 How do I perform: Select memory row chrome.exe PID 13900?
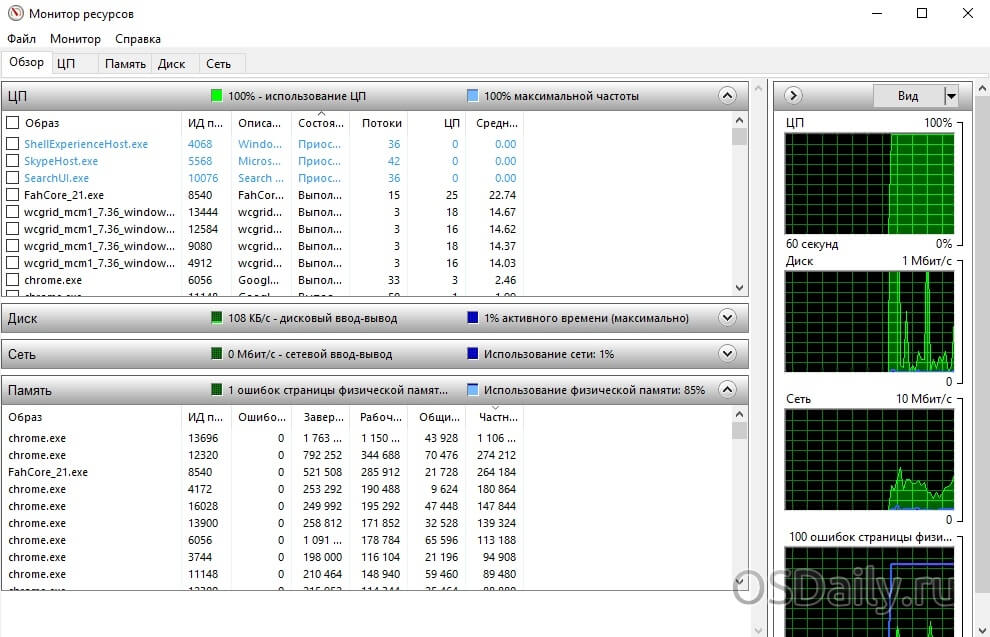click(264, 523)
